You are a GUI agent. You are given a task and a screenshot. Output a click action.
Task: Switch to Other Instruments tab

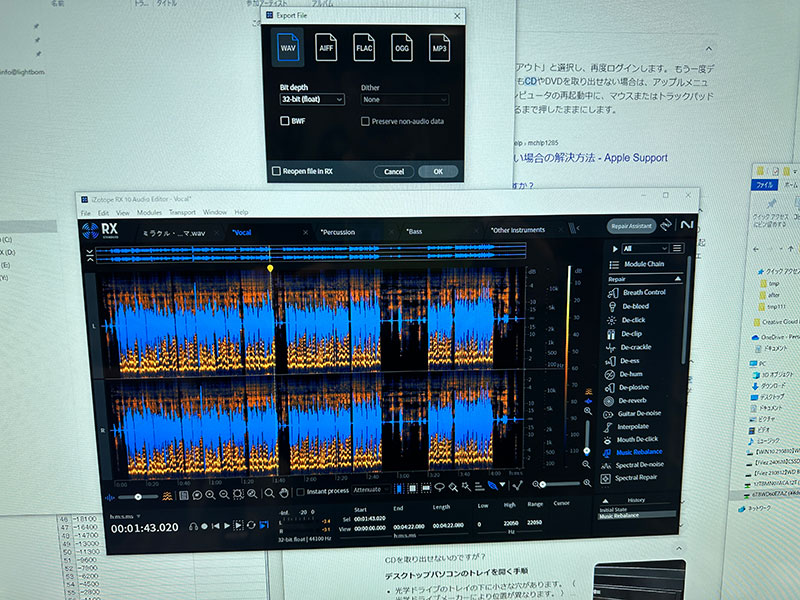click(517, 230)
